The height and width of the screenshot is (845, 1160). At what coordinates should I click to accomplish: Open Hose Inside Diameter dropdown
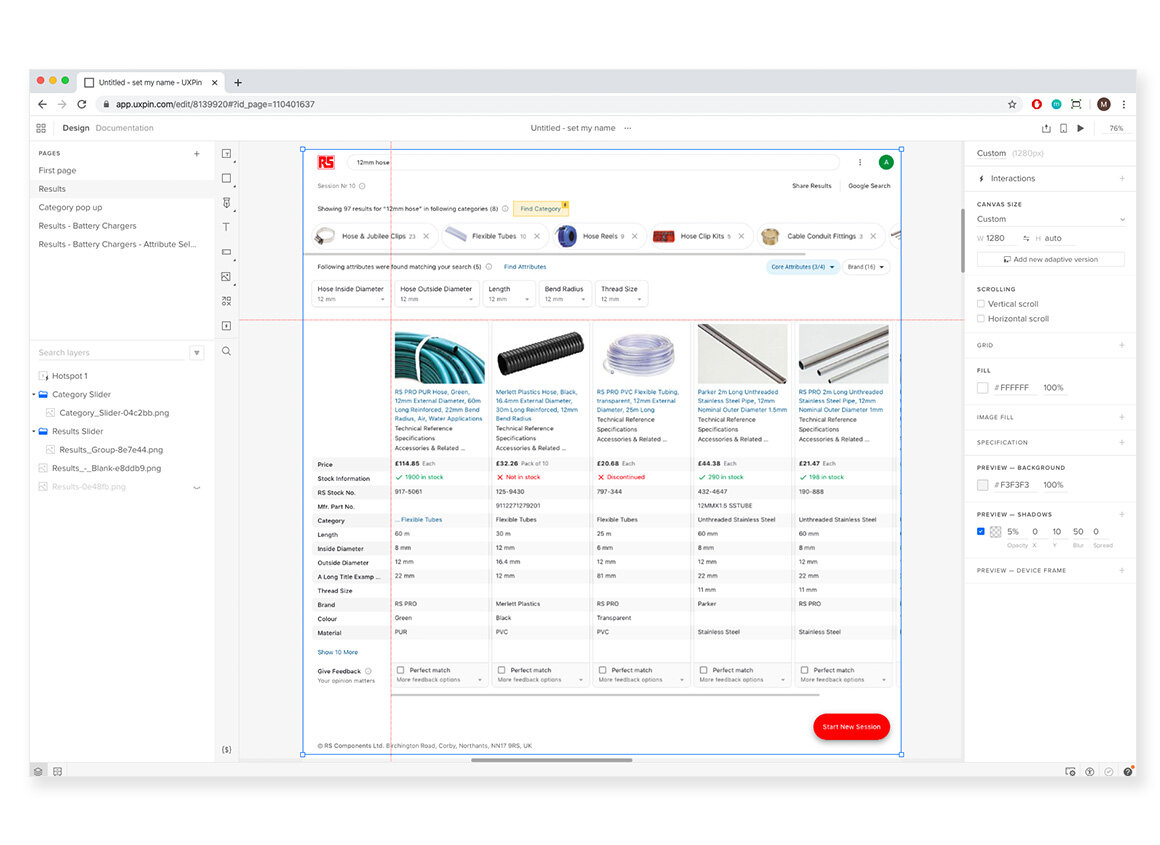(x=351, y=294)
